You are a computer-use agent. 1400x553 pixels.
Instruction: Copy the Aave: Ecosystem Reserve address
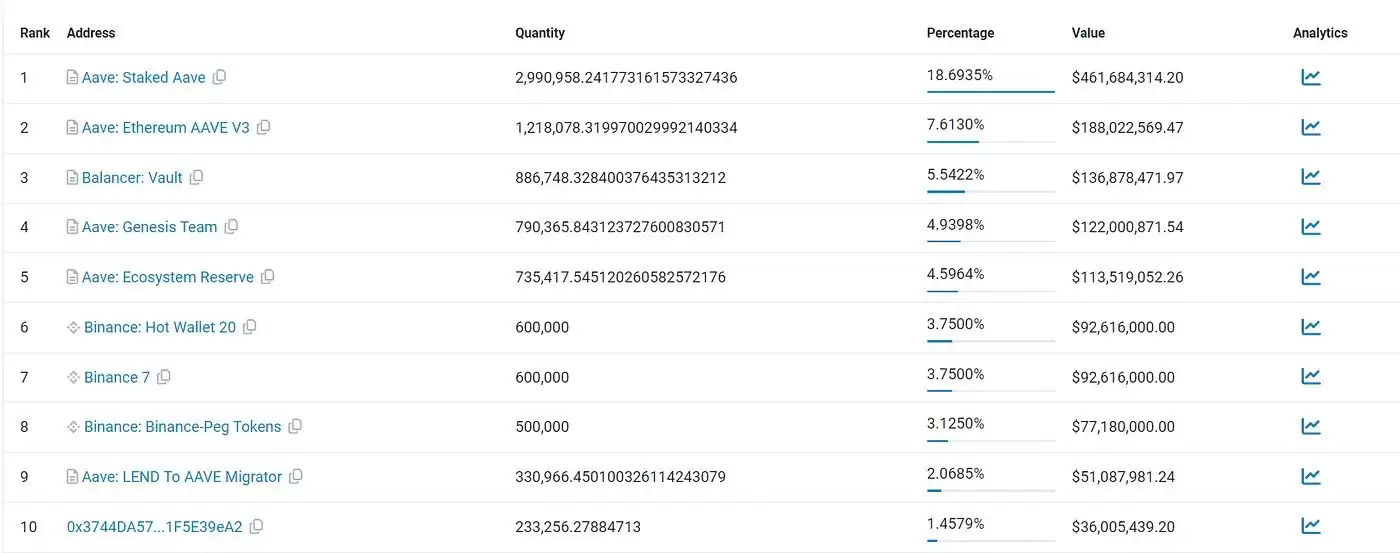point(267,277)
